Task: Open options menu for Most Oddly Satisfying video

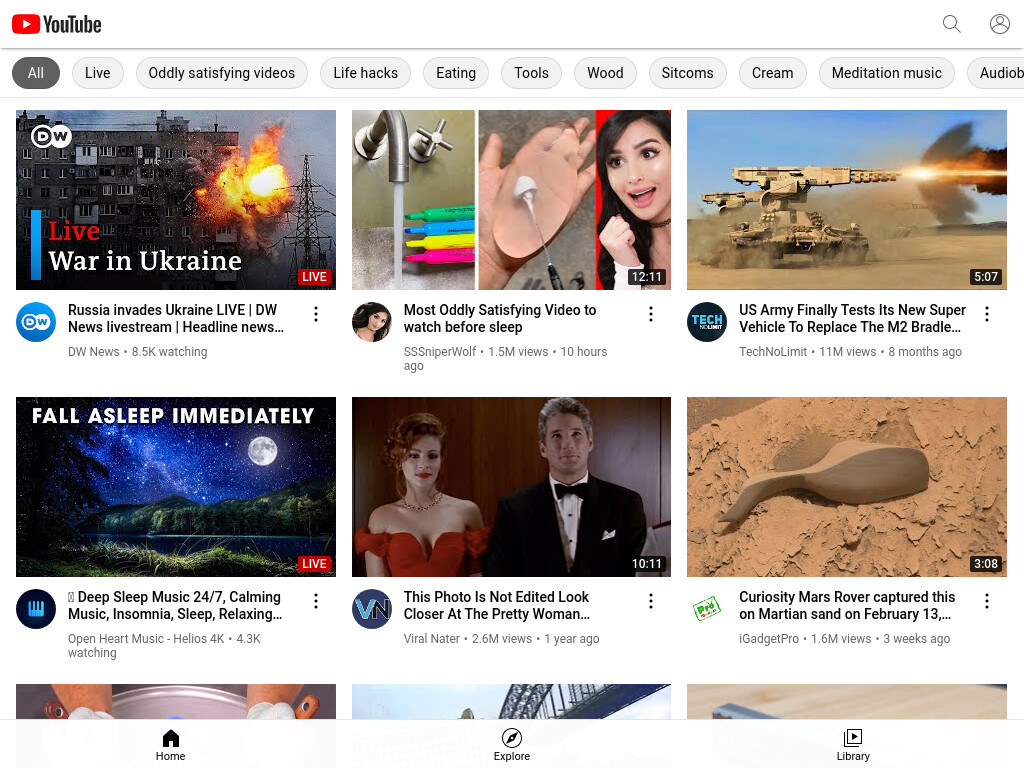Action: pos(650,314)
